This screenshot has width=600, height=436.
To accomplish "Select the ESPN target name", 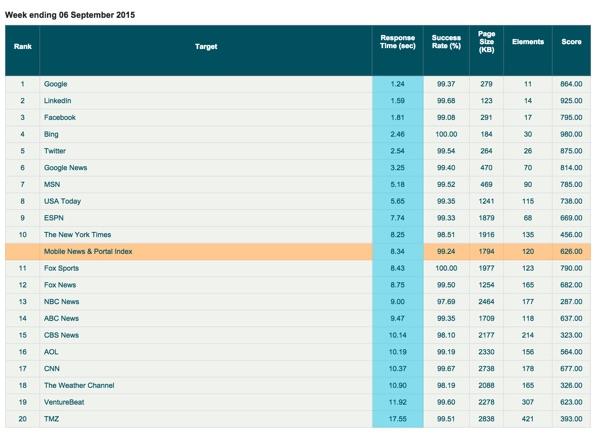I will tap(54, 218).
